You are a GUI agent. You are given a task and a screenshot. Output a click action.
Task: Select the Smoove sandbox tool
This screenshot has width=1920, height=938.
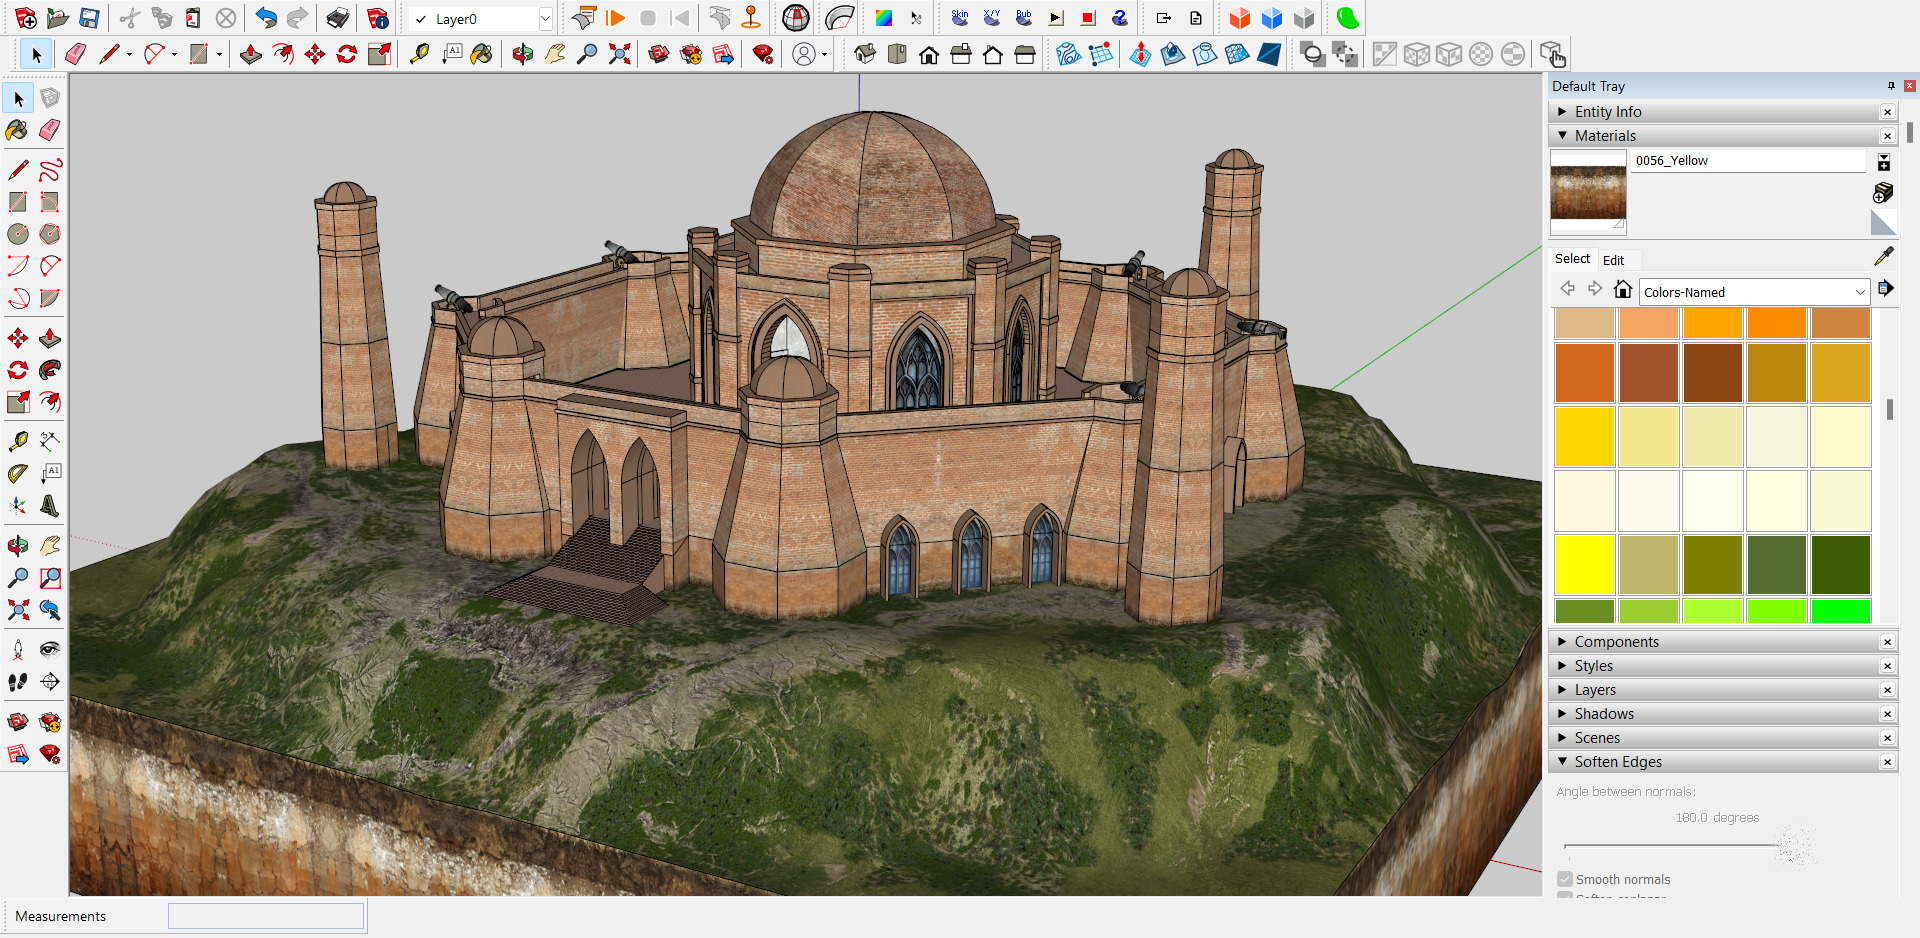[x=1140, y=54]
